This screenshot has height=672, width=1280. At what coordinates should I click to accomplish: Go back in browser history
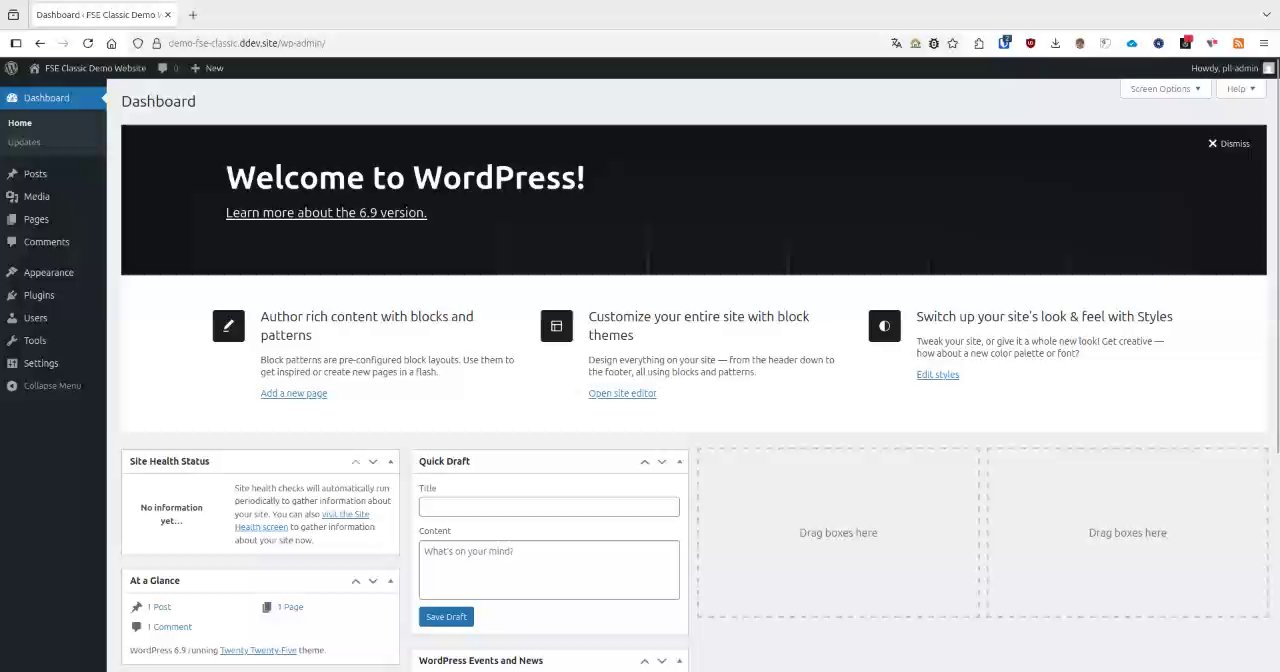[x=40, y=43]
